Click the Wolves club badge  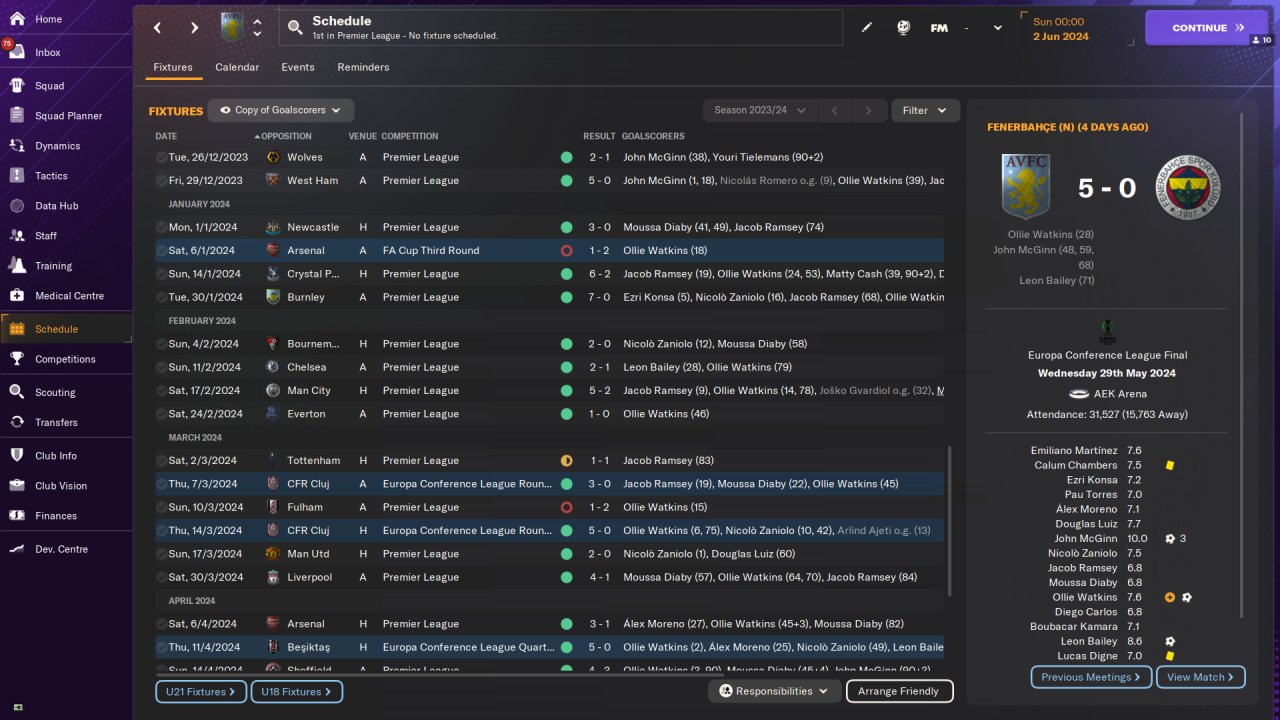[273, 157]
